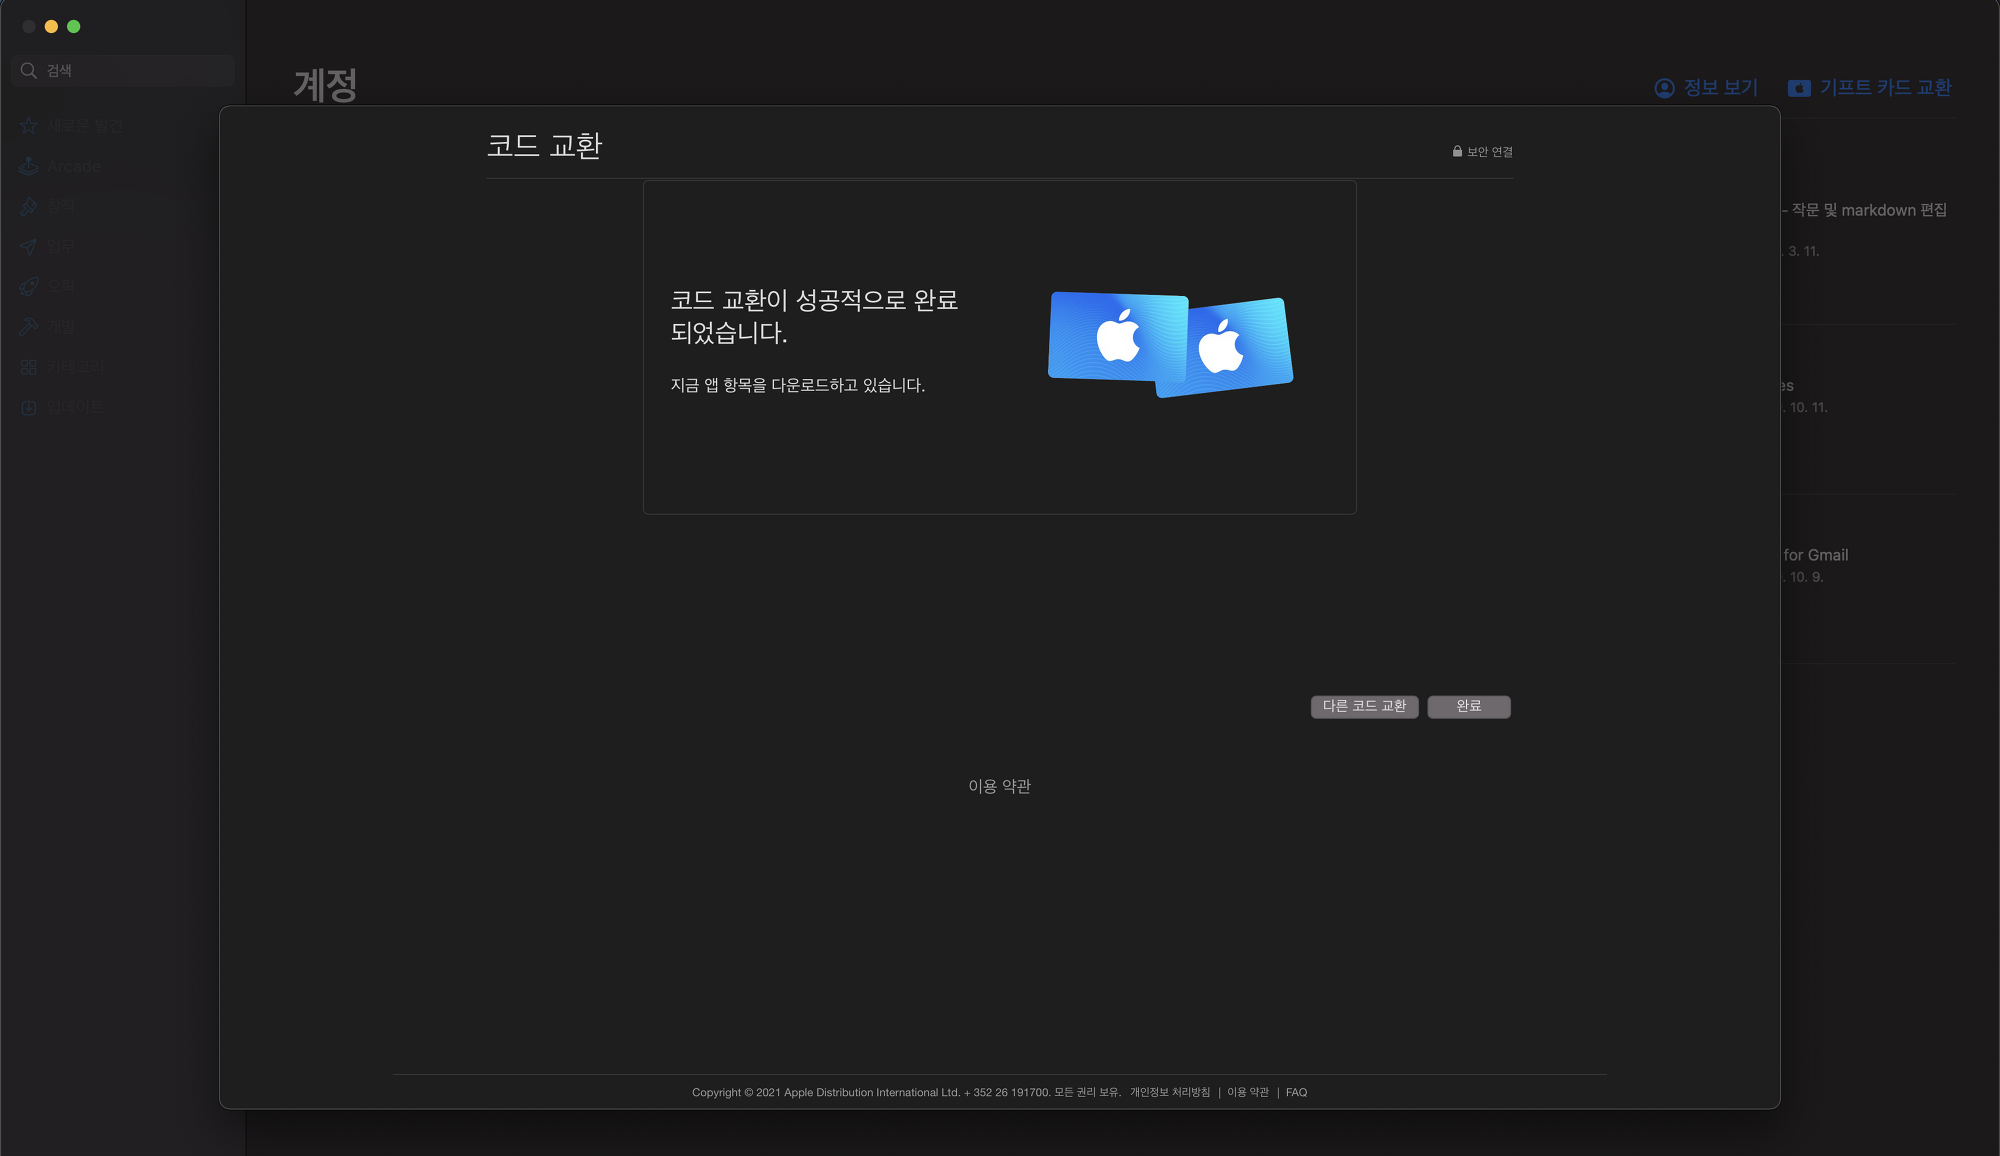Click the 다른 코드 교환 button

(x=1364, y=706)
